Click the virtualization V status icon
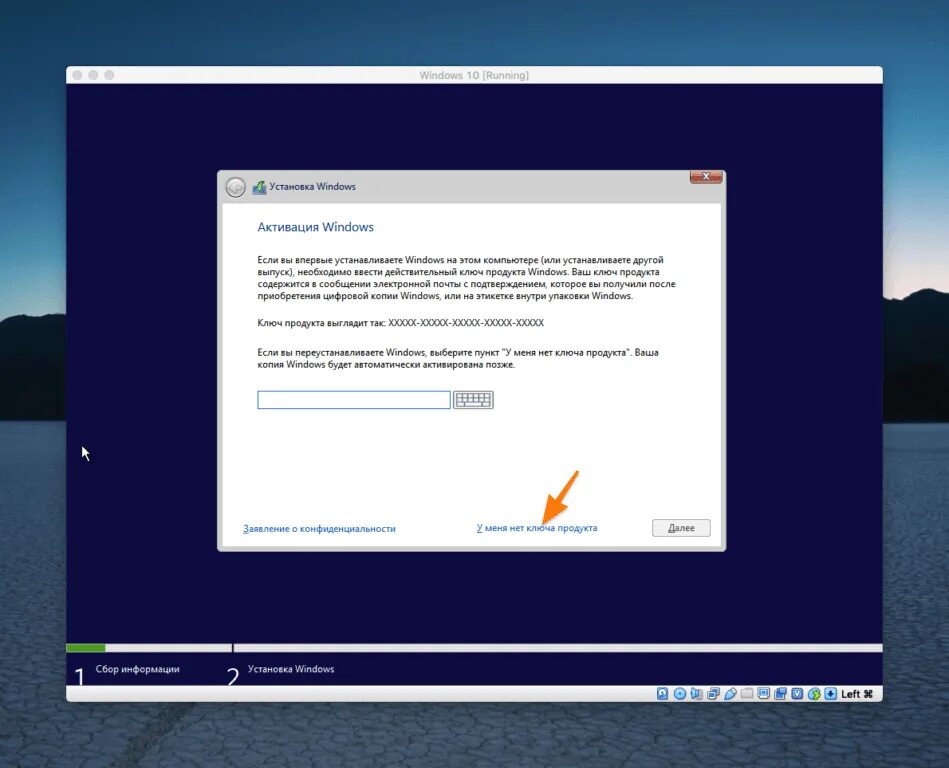This screenshot has width=949, height=768. point(797,694)
